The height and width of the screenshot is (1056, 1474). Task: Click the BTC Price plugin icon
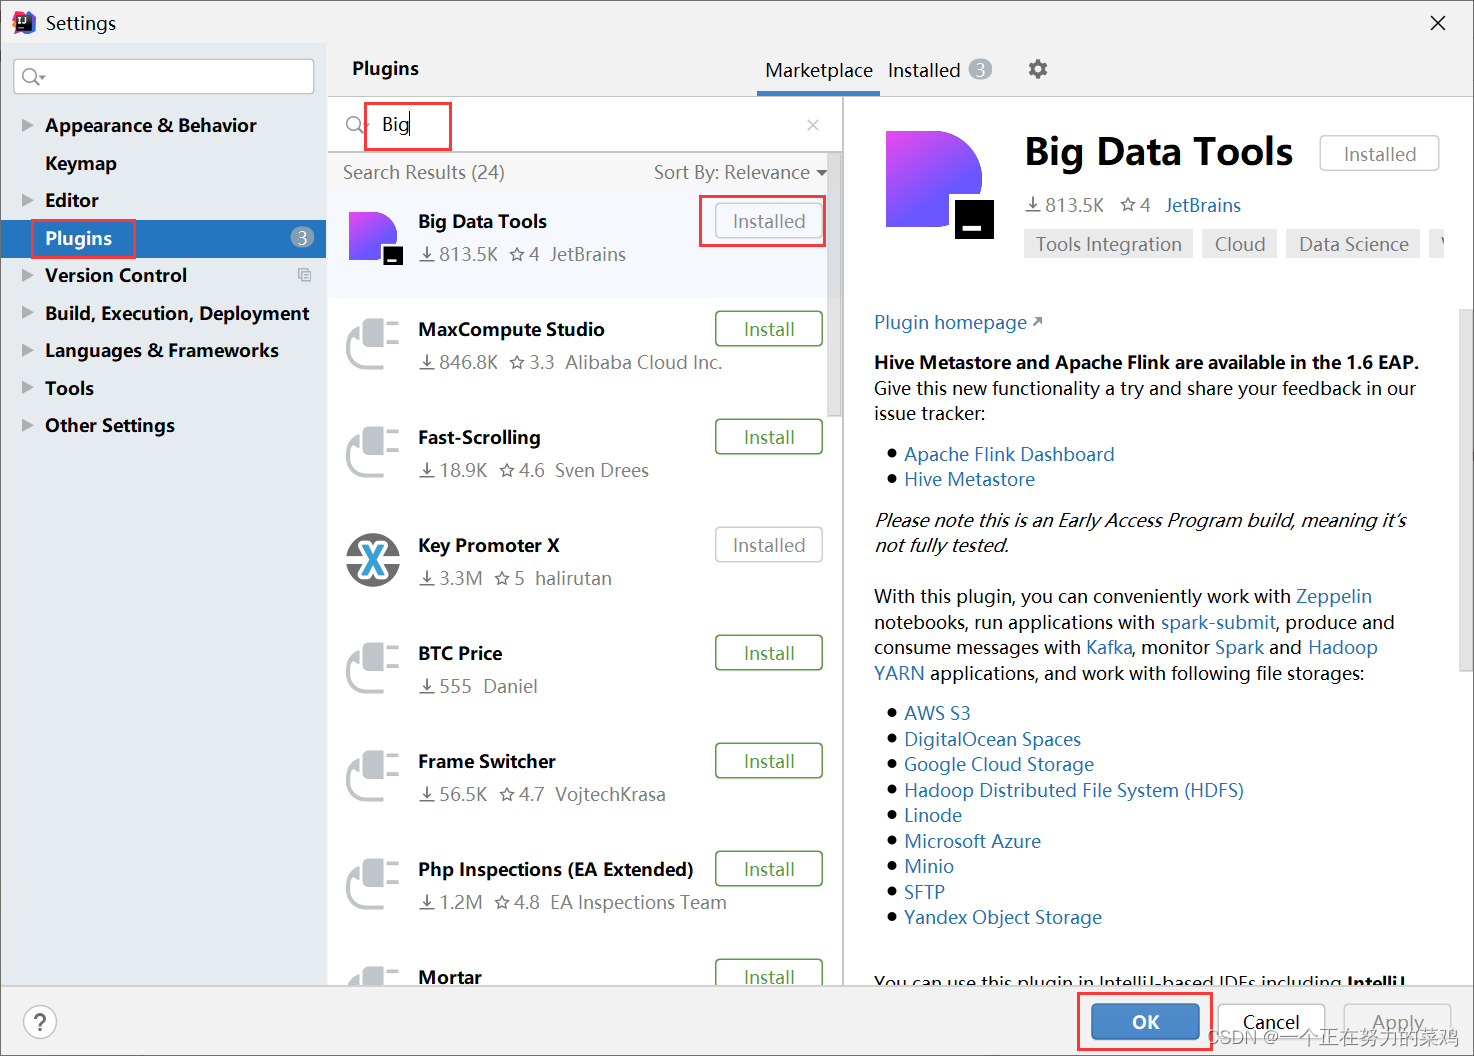pyautogui.click(x=373, y=669)
